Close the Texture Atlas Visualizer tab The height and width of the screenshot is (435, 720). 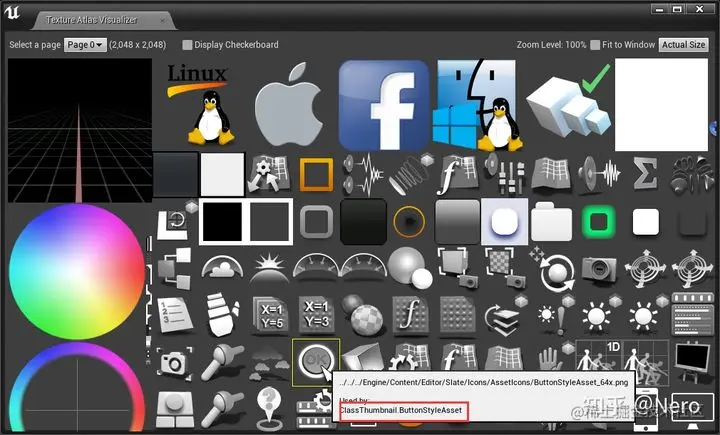(x=162, y=20)
